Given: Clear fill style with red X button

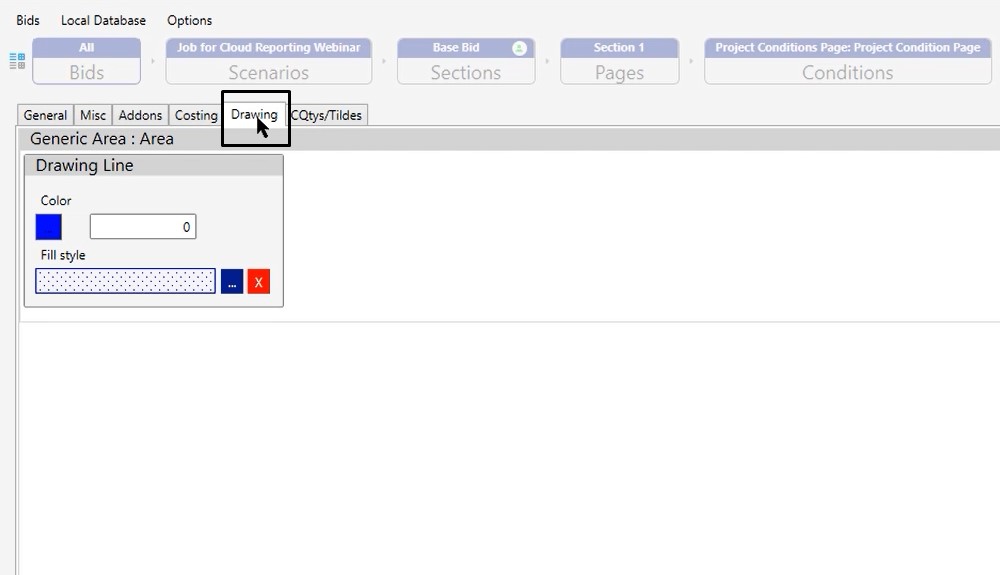Looking at the screenshot, I should coord(258,282).
